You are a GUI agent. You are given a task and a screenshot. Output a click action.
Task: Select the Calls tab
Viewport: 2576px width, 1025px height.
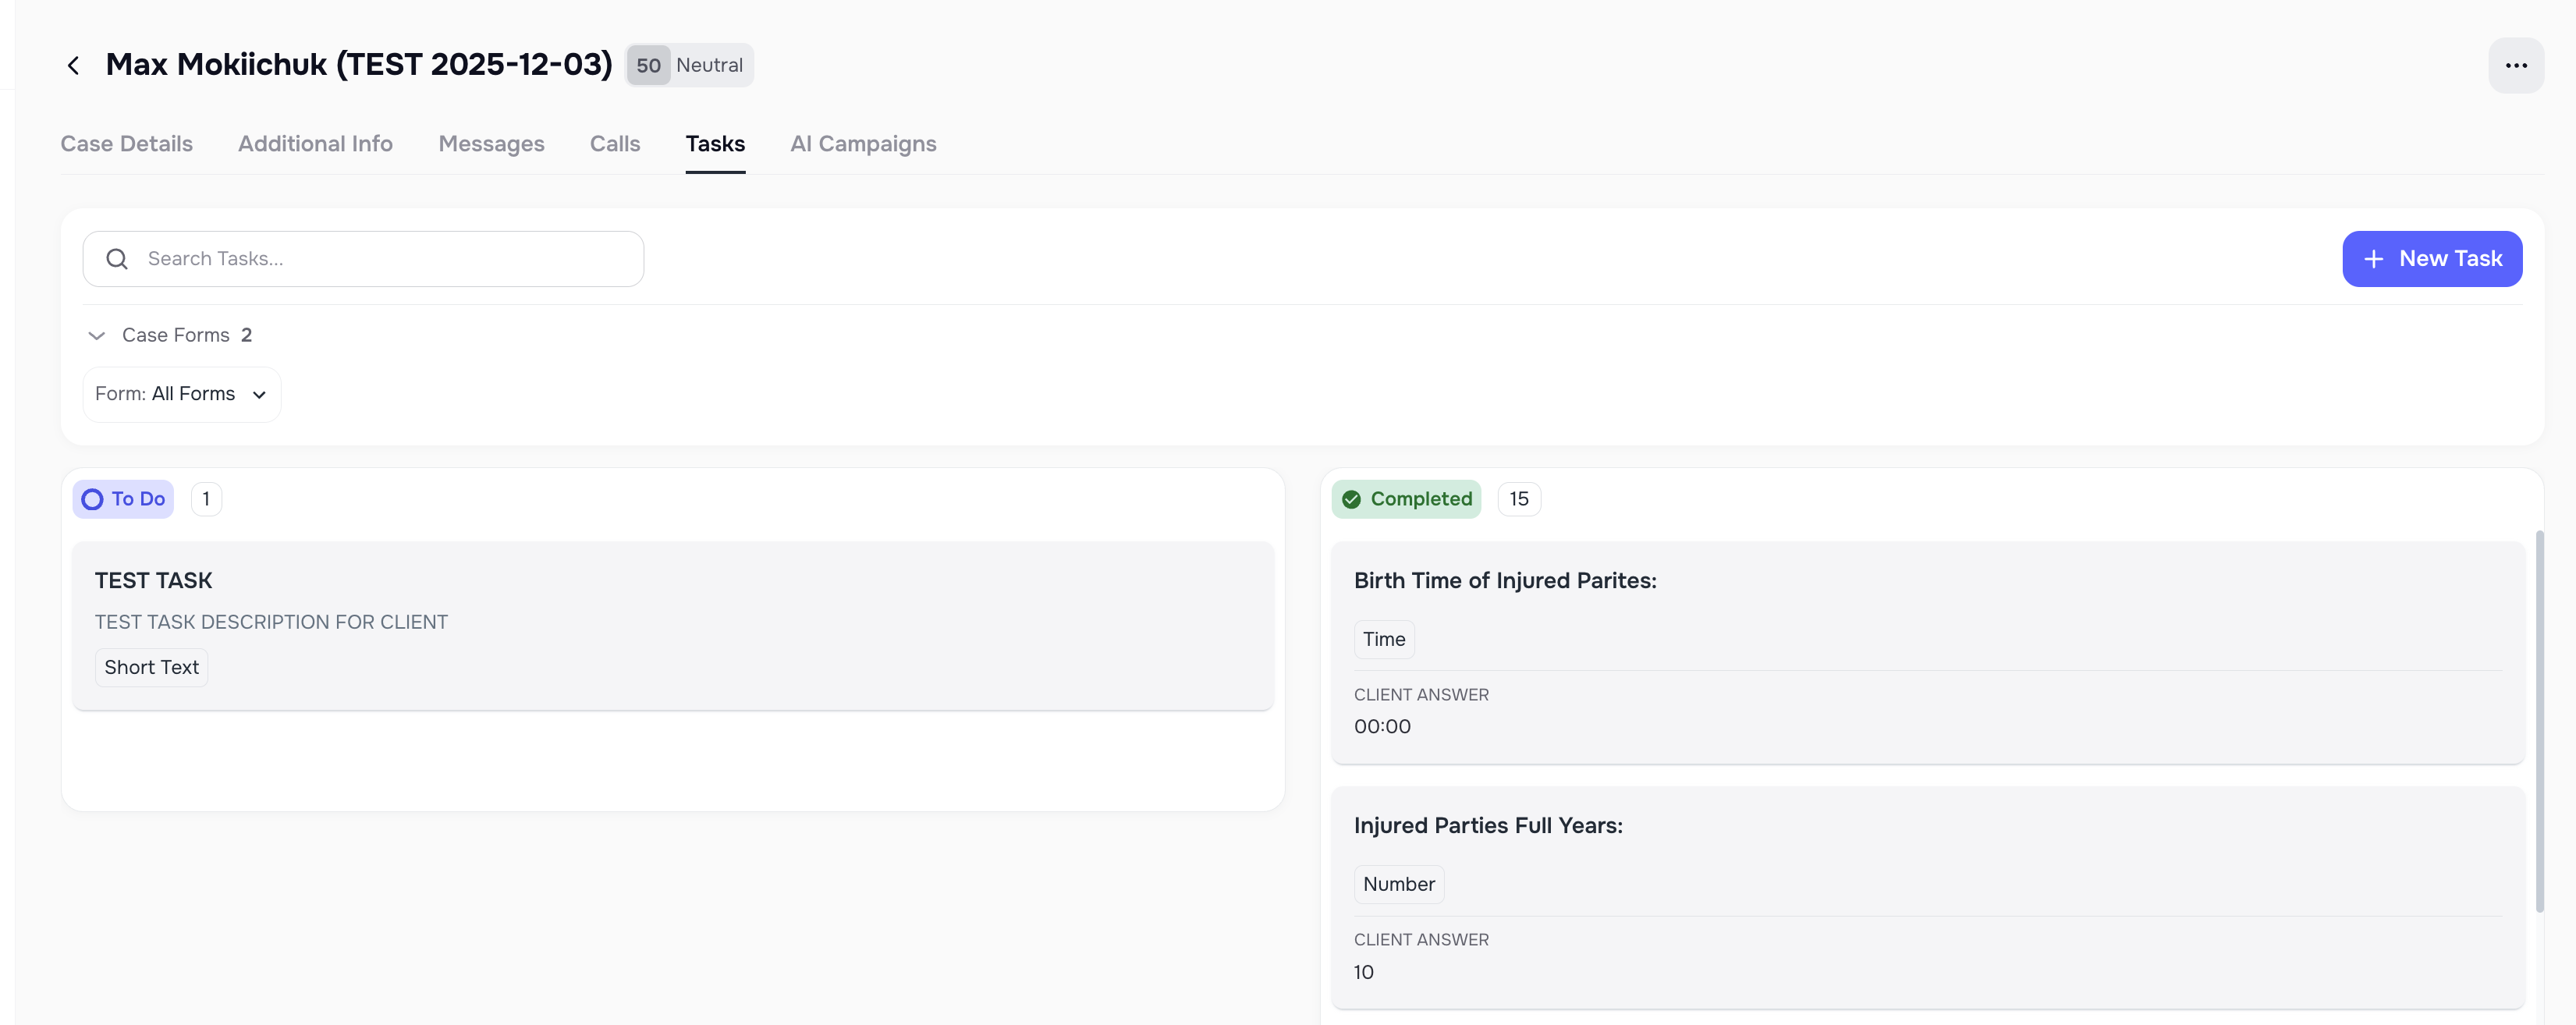tap(614, 144)
